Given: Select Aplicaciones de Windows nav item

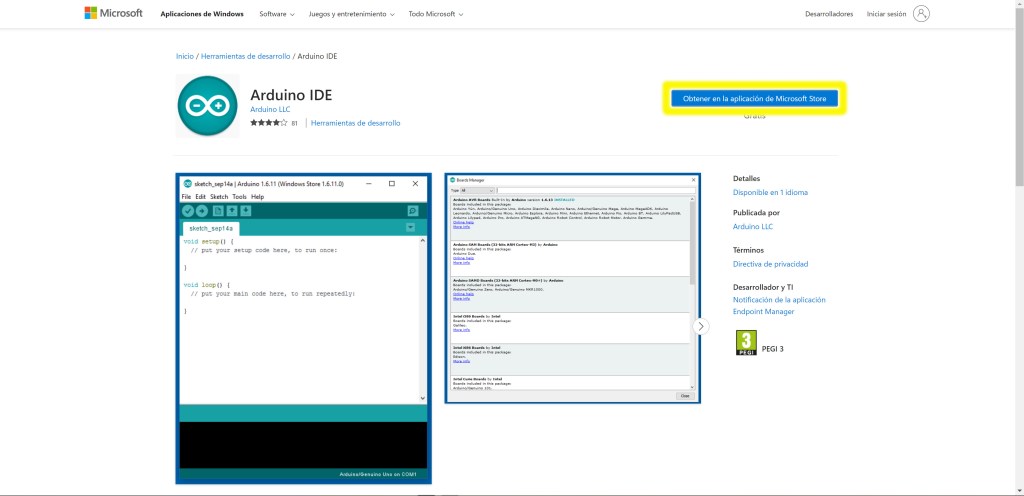Looking at the screenshot, I should tap(203, 15).
